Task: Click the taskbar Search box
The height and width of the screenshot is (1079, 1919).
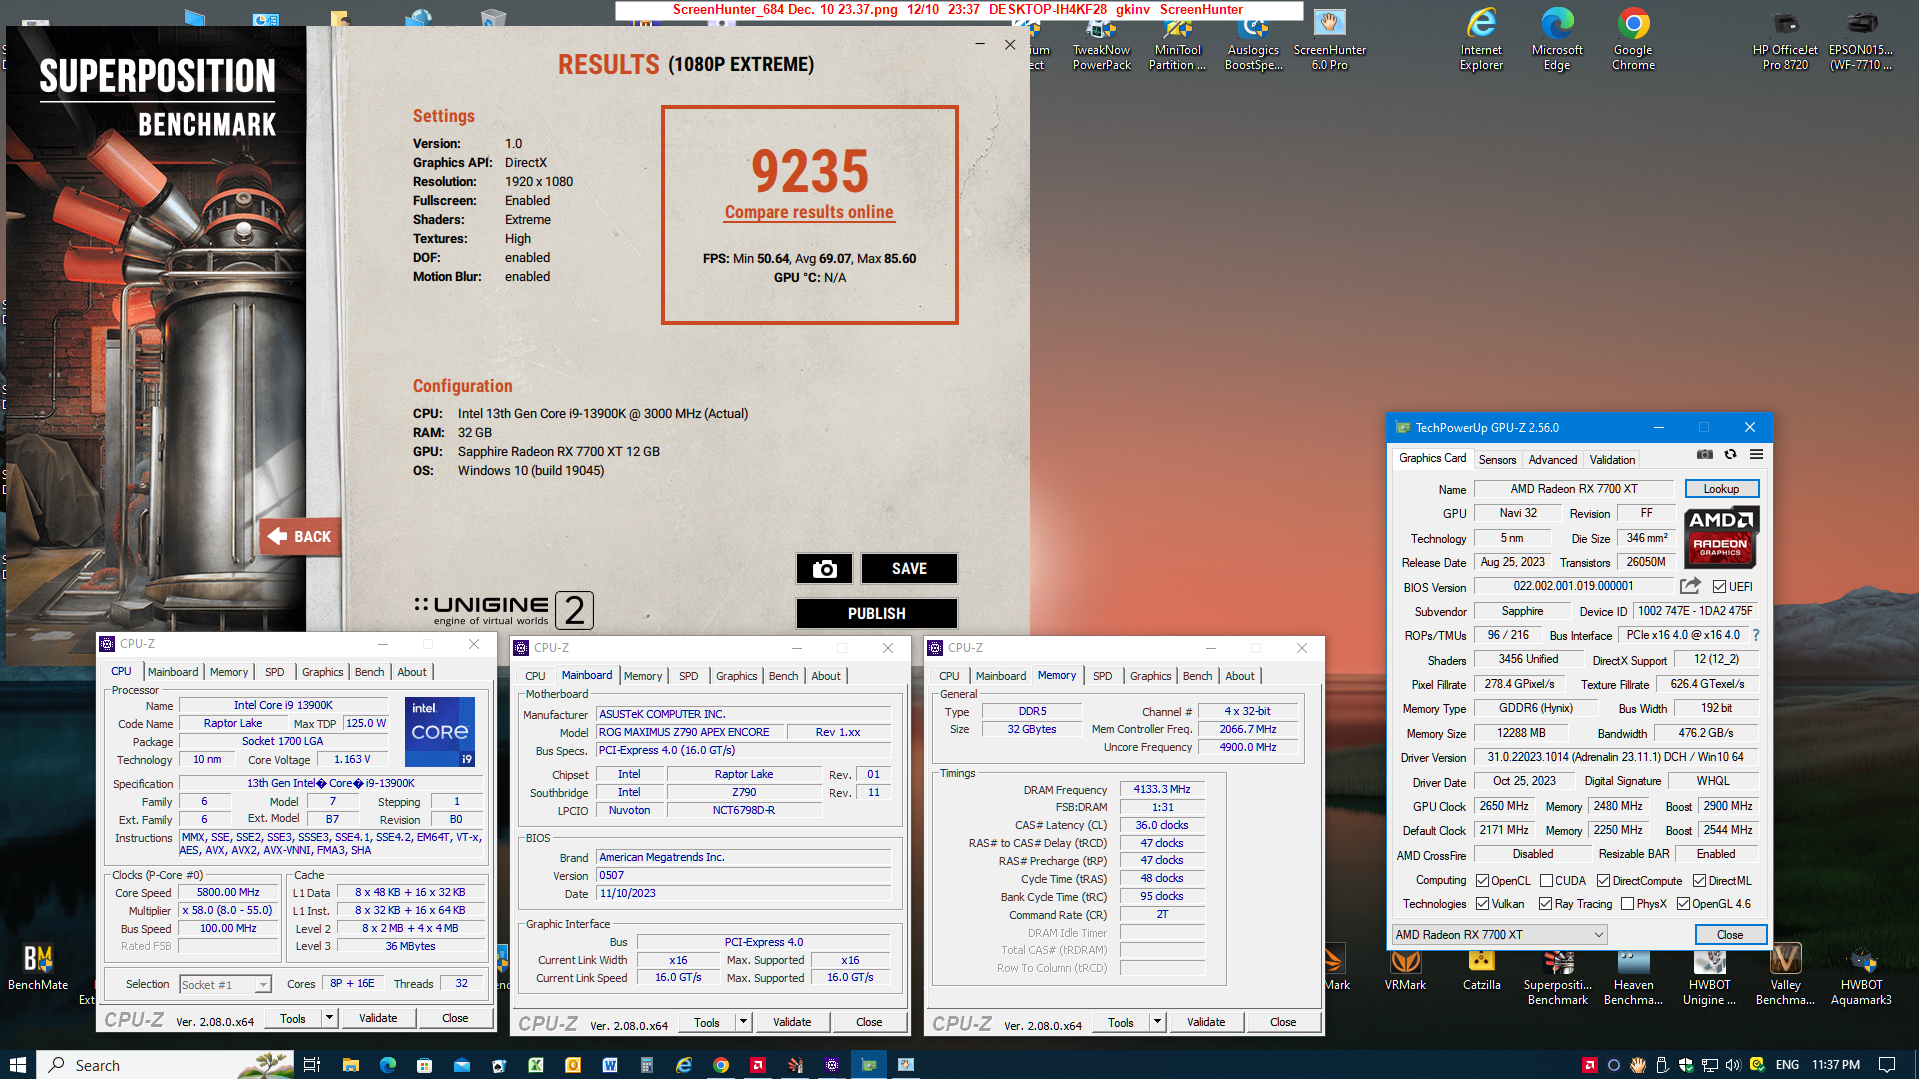Action: [x=166, y=1065]
